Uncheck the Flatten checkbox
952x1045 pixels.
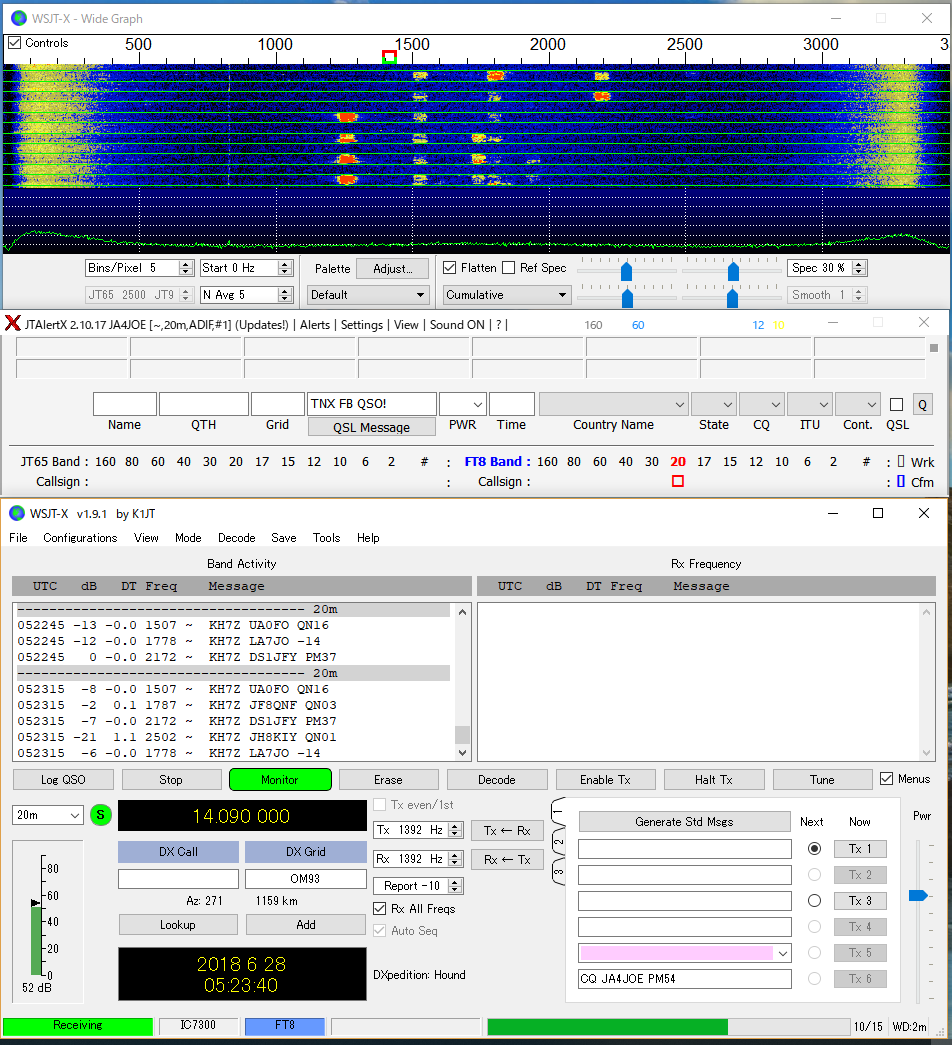[x=450, y=268]
